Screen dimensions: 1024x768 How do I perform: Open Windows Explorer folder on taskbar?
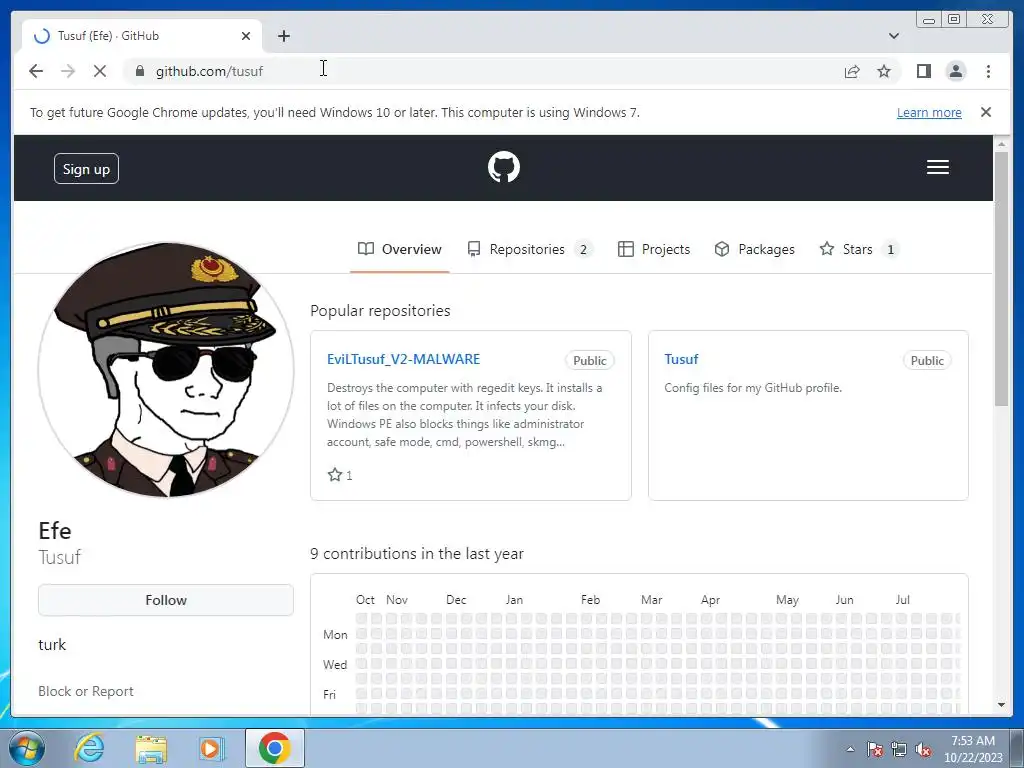151,748
